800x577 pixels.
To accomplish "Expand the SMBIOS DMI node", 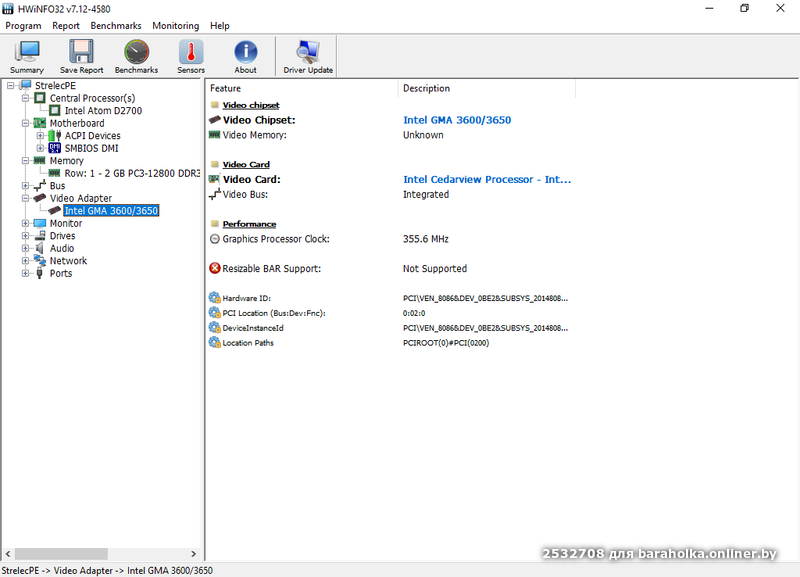I will (x=40, y=148).
